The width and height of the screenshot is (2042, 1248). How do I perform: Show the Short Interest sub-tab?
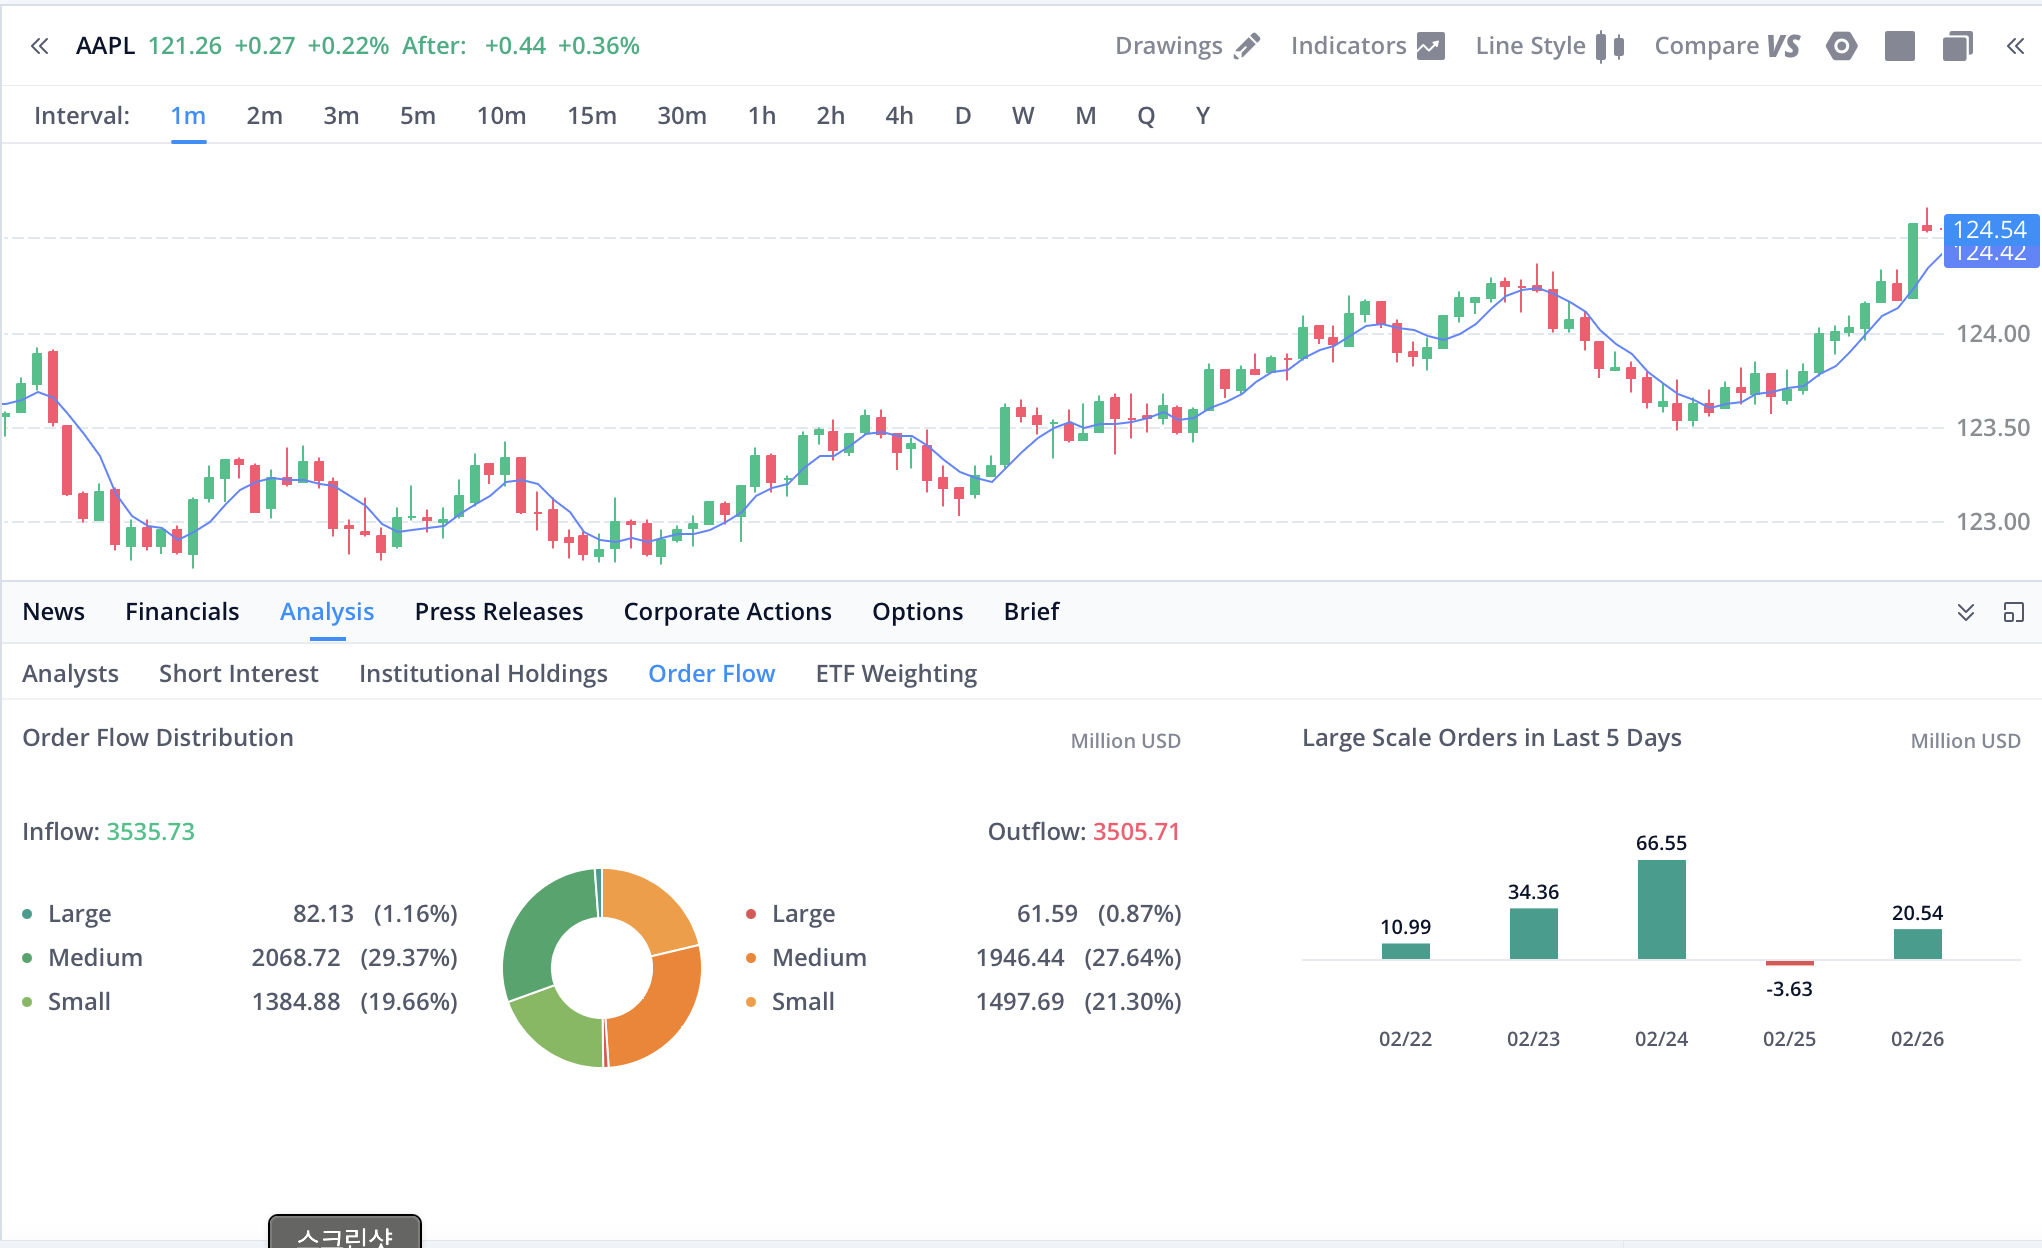[239, 674]
